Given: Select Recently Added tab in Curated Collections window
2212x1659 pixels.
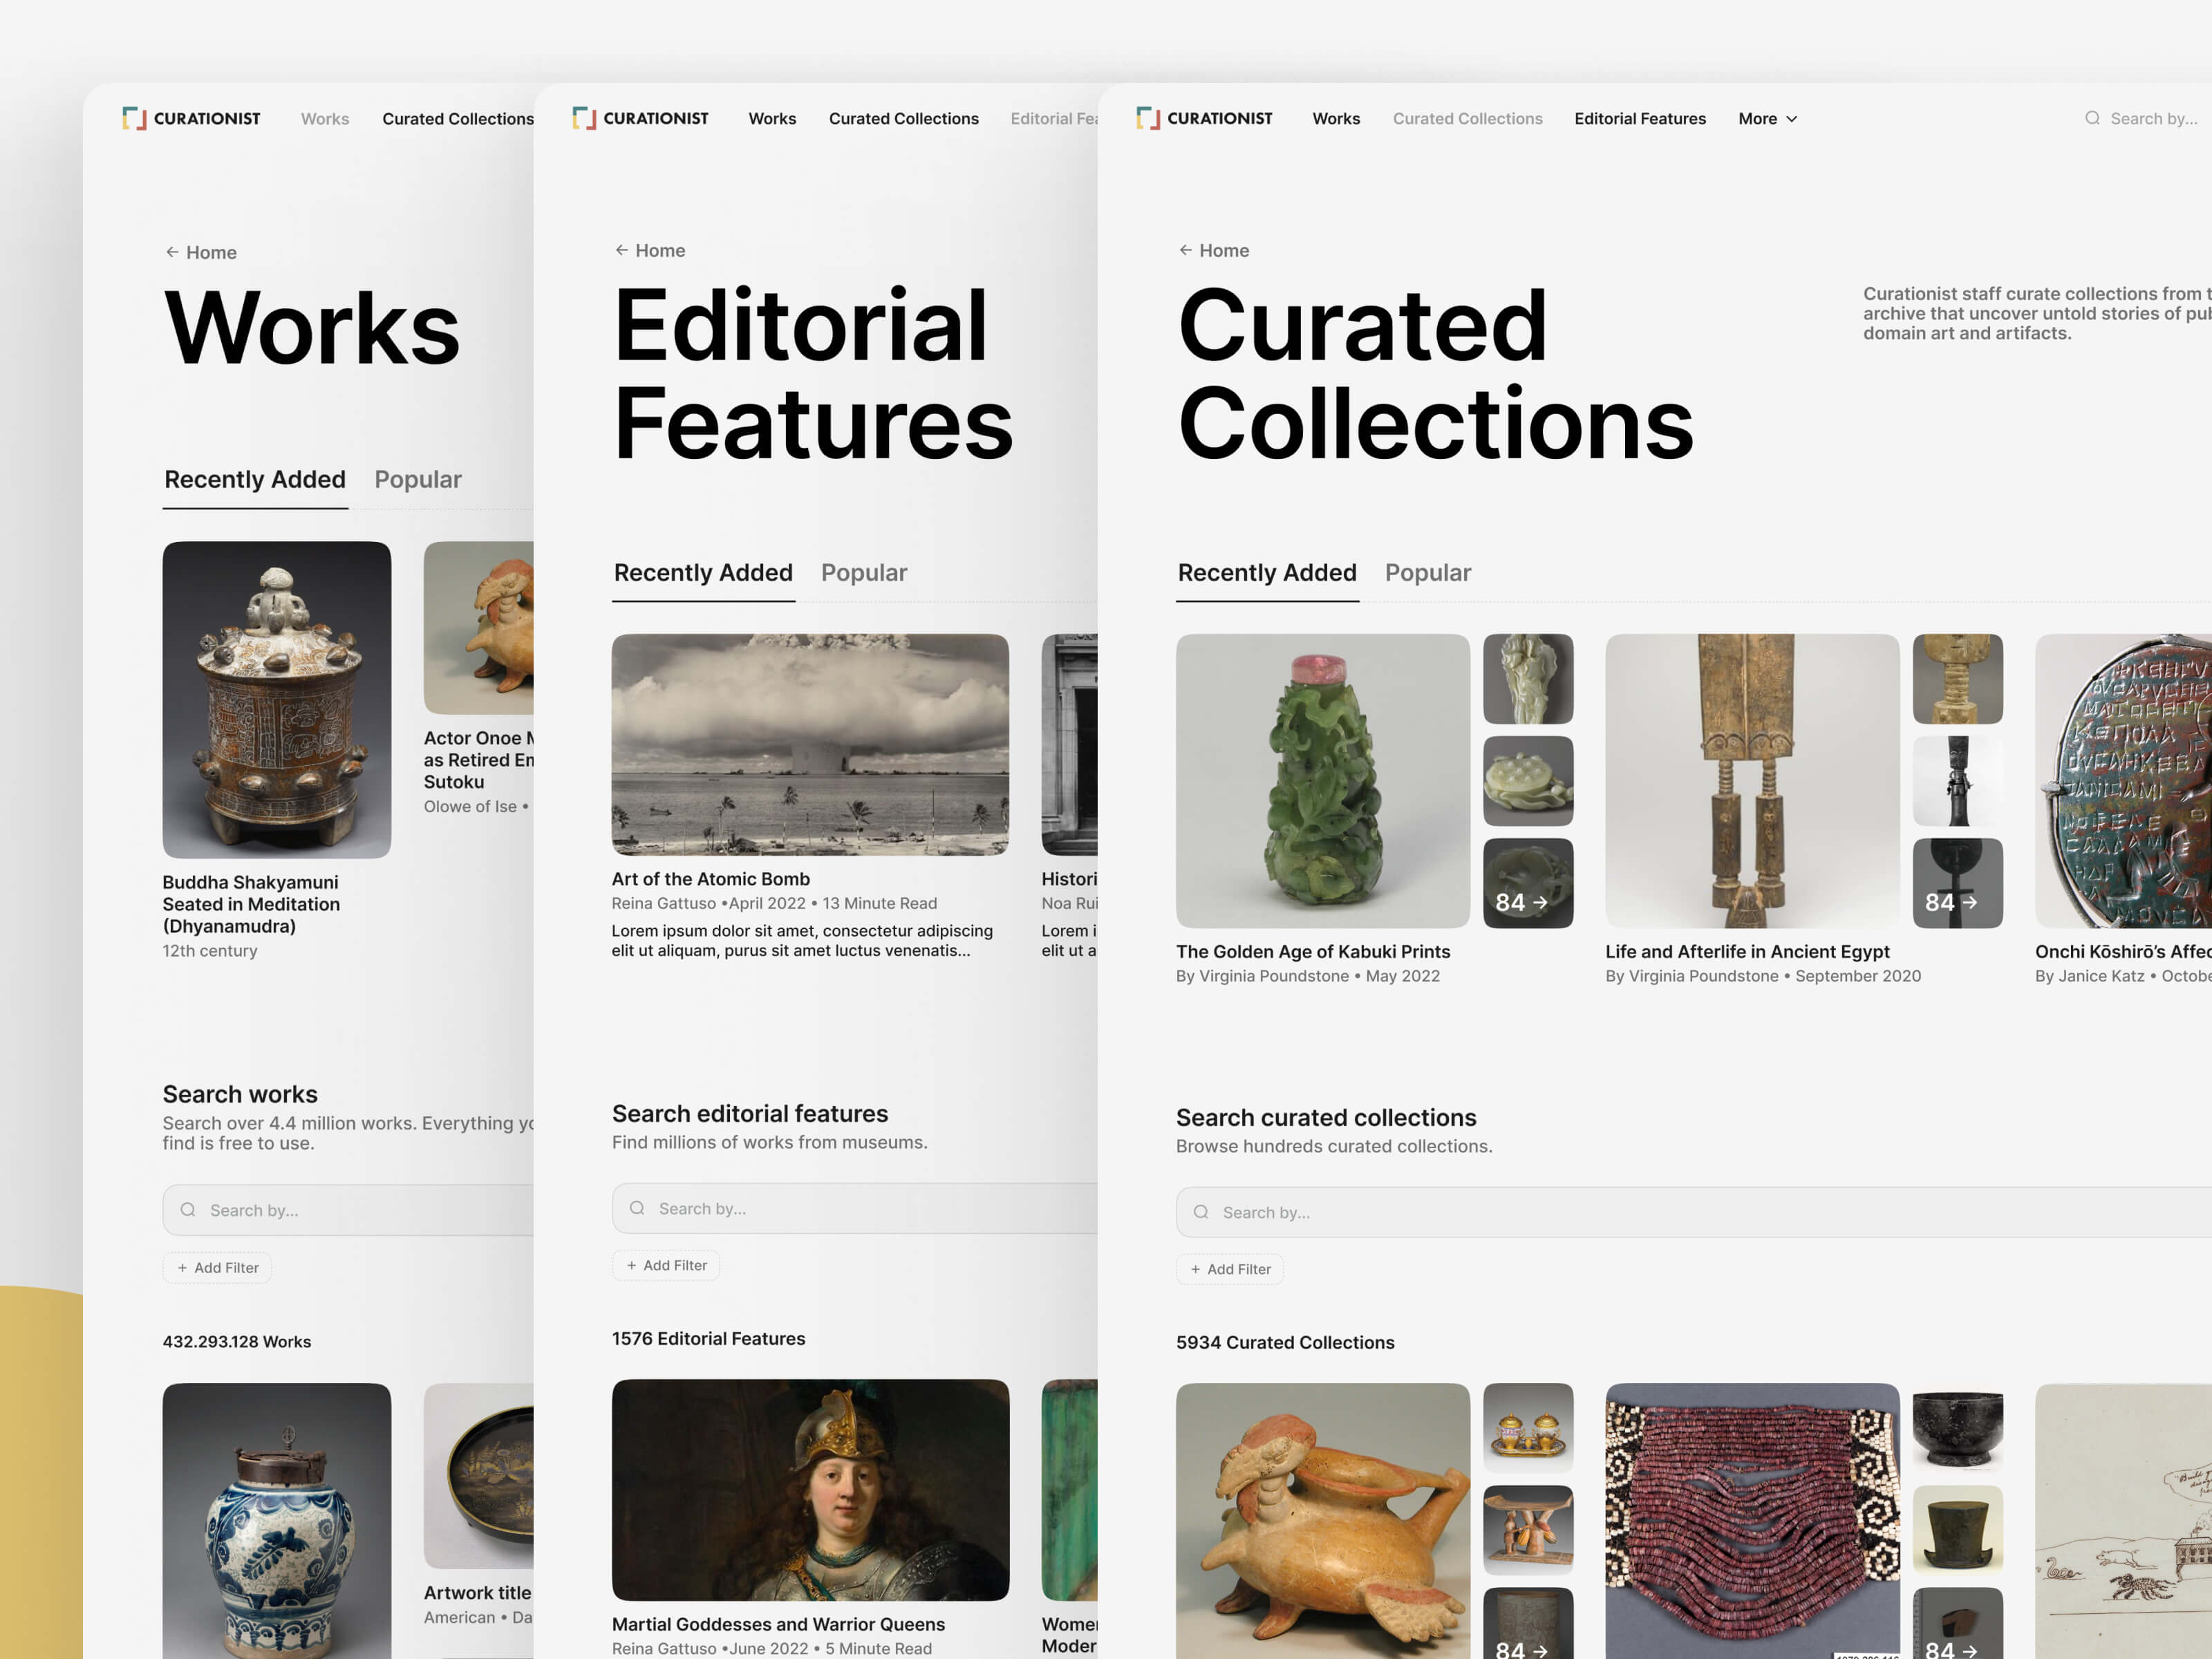Looking at the screenshot, I should click(1267, 573).
